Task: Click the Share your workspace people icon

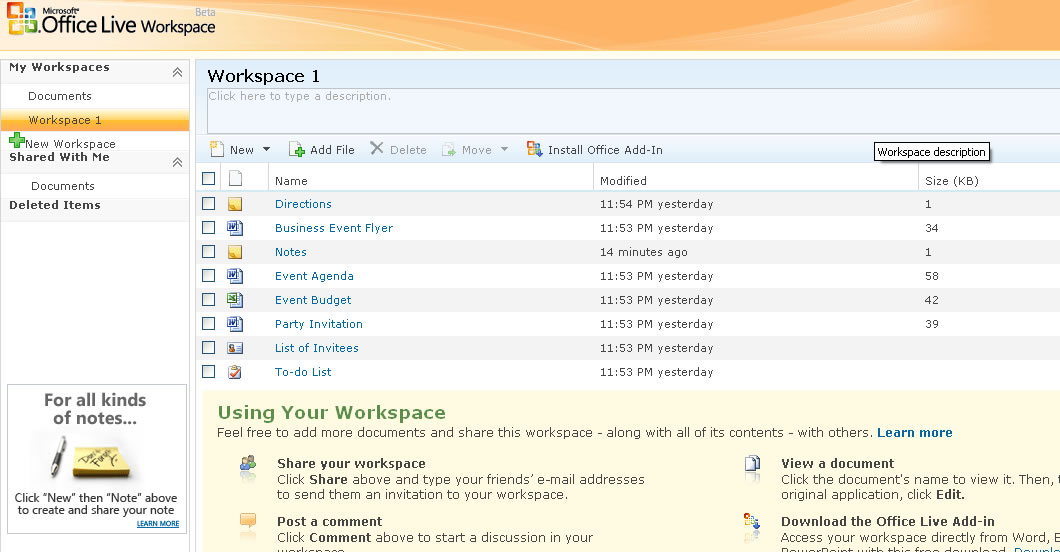Action: (248, 463)
